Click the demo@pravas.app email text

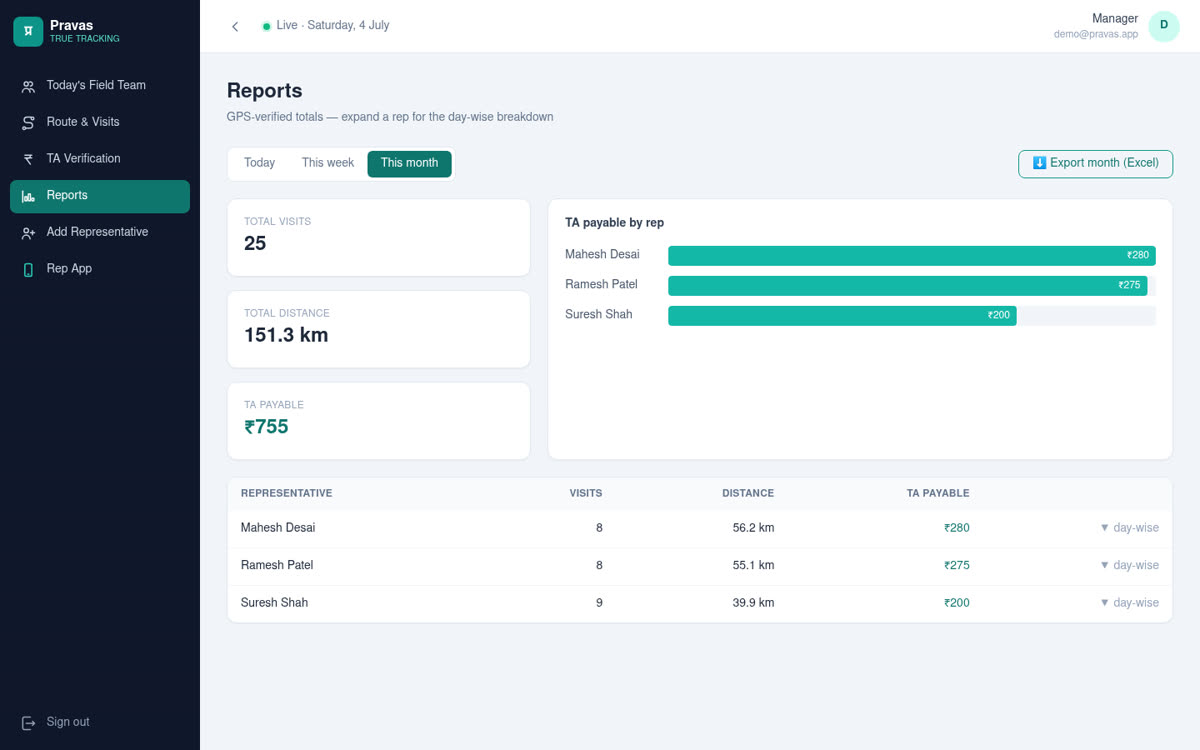point(1096,34)
